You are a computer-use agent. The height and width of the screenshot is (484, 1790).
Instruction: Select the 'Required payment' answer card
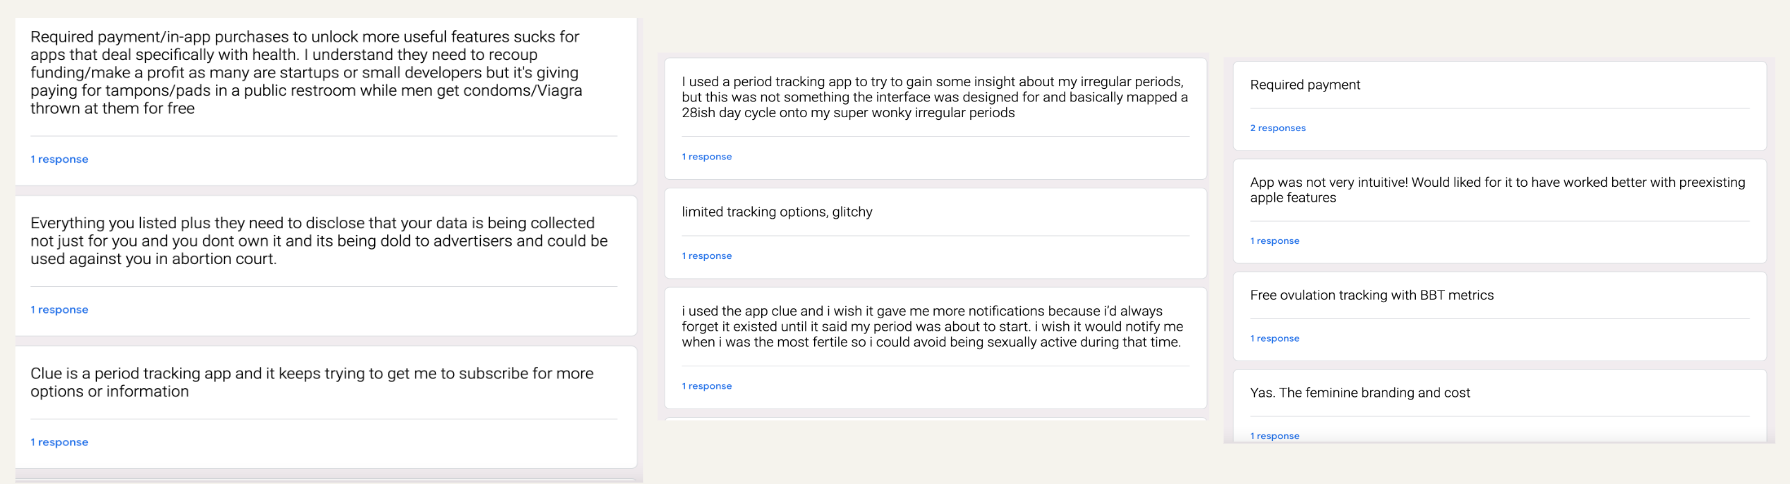click(1500, 106)
